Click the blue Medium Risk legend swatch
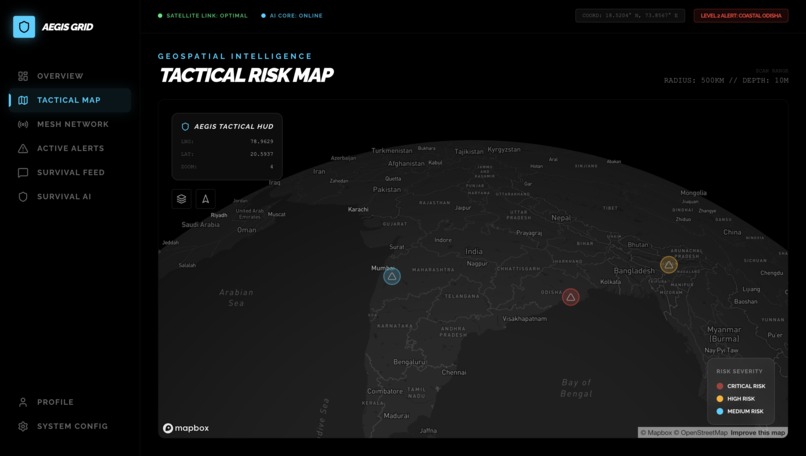This screenshot has height=456, width=806. pos(720,411)
